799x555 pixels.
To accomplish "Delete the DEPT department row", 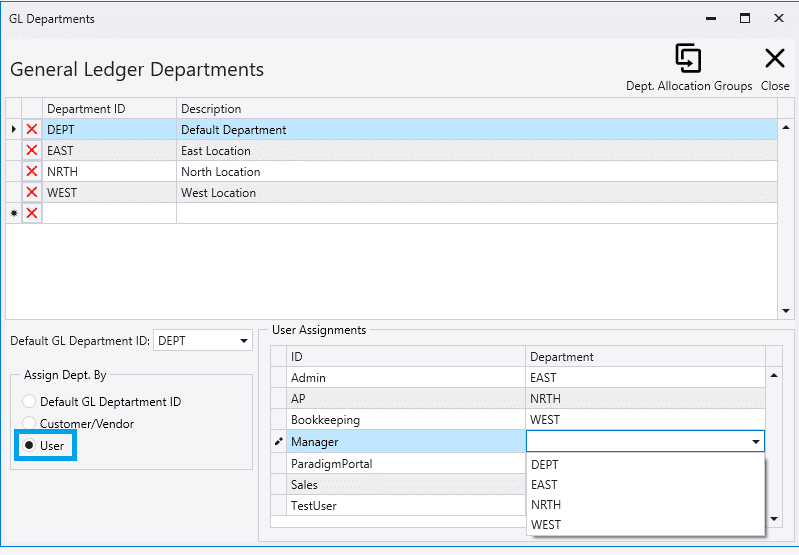I will click(x=32, y=130).
